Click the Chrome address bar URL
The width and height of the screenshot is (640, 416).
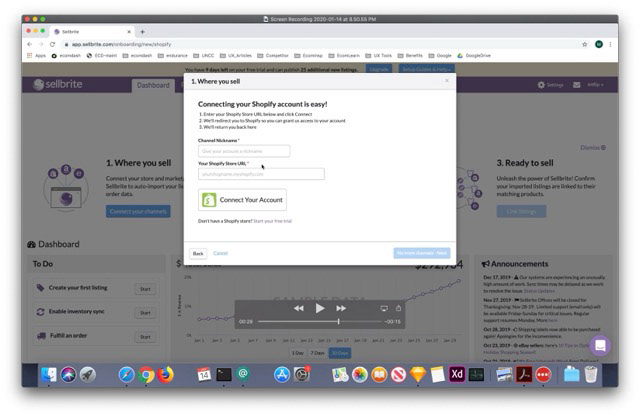(121, 44)
